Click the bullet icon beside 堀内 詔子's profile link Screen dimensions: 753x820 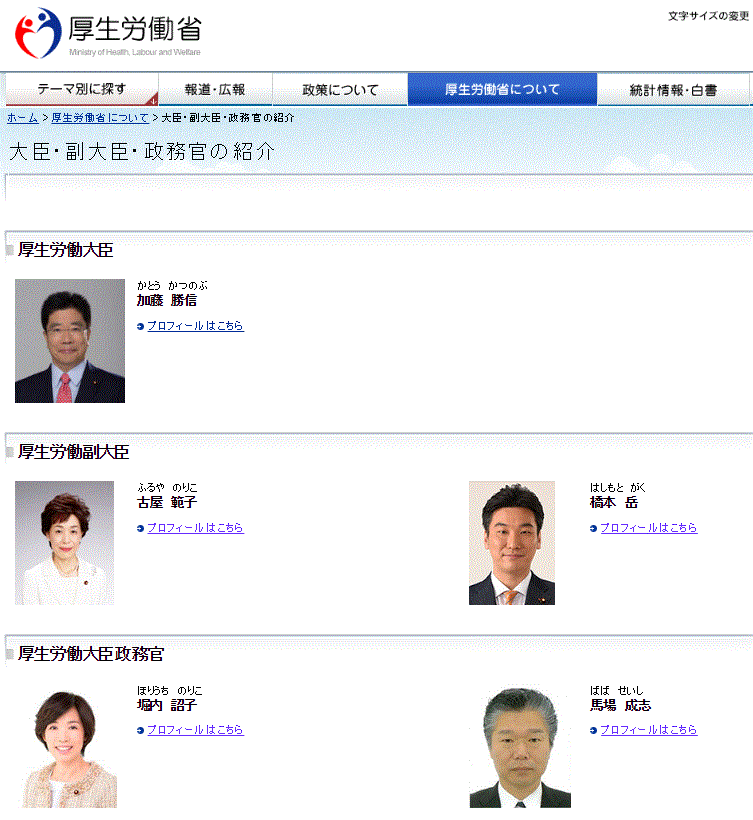(140, 730)
